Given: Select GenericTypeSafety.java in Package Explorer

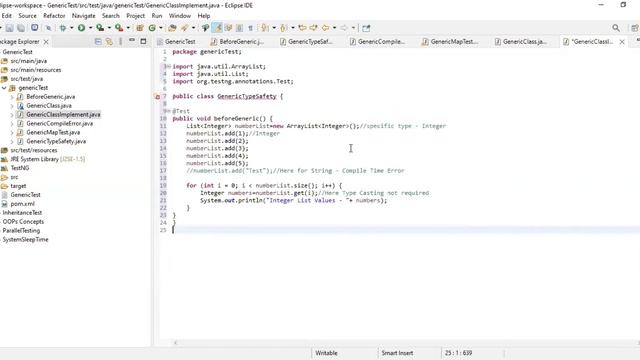Looking at the screenshot, I should point(56,141).
